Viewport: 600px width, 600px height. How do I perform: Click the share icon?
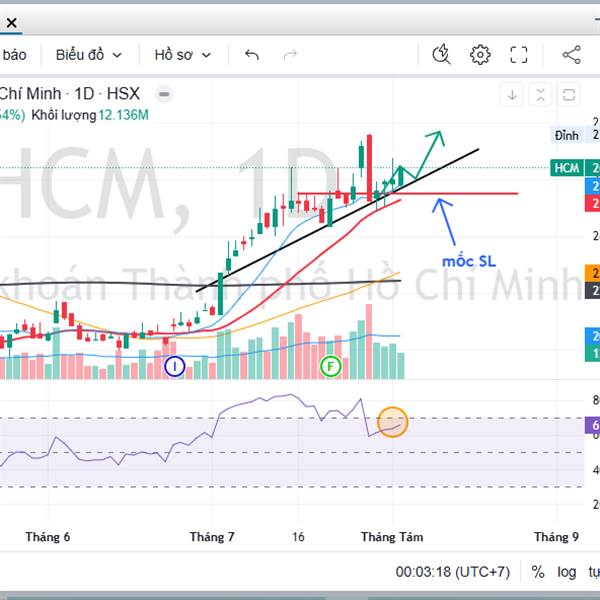572,54
